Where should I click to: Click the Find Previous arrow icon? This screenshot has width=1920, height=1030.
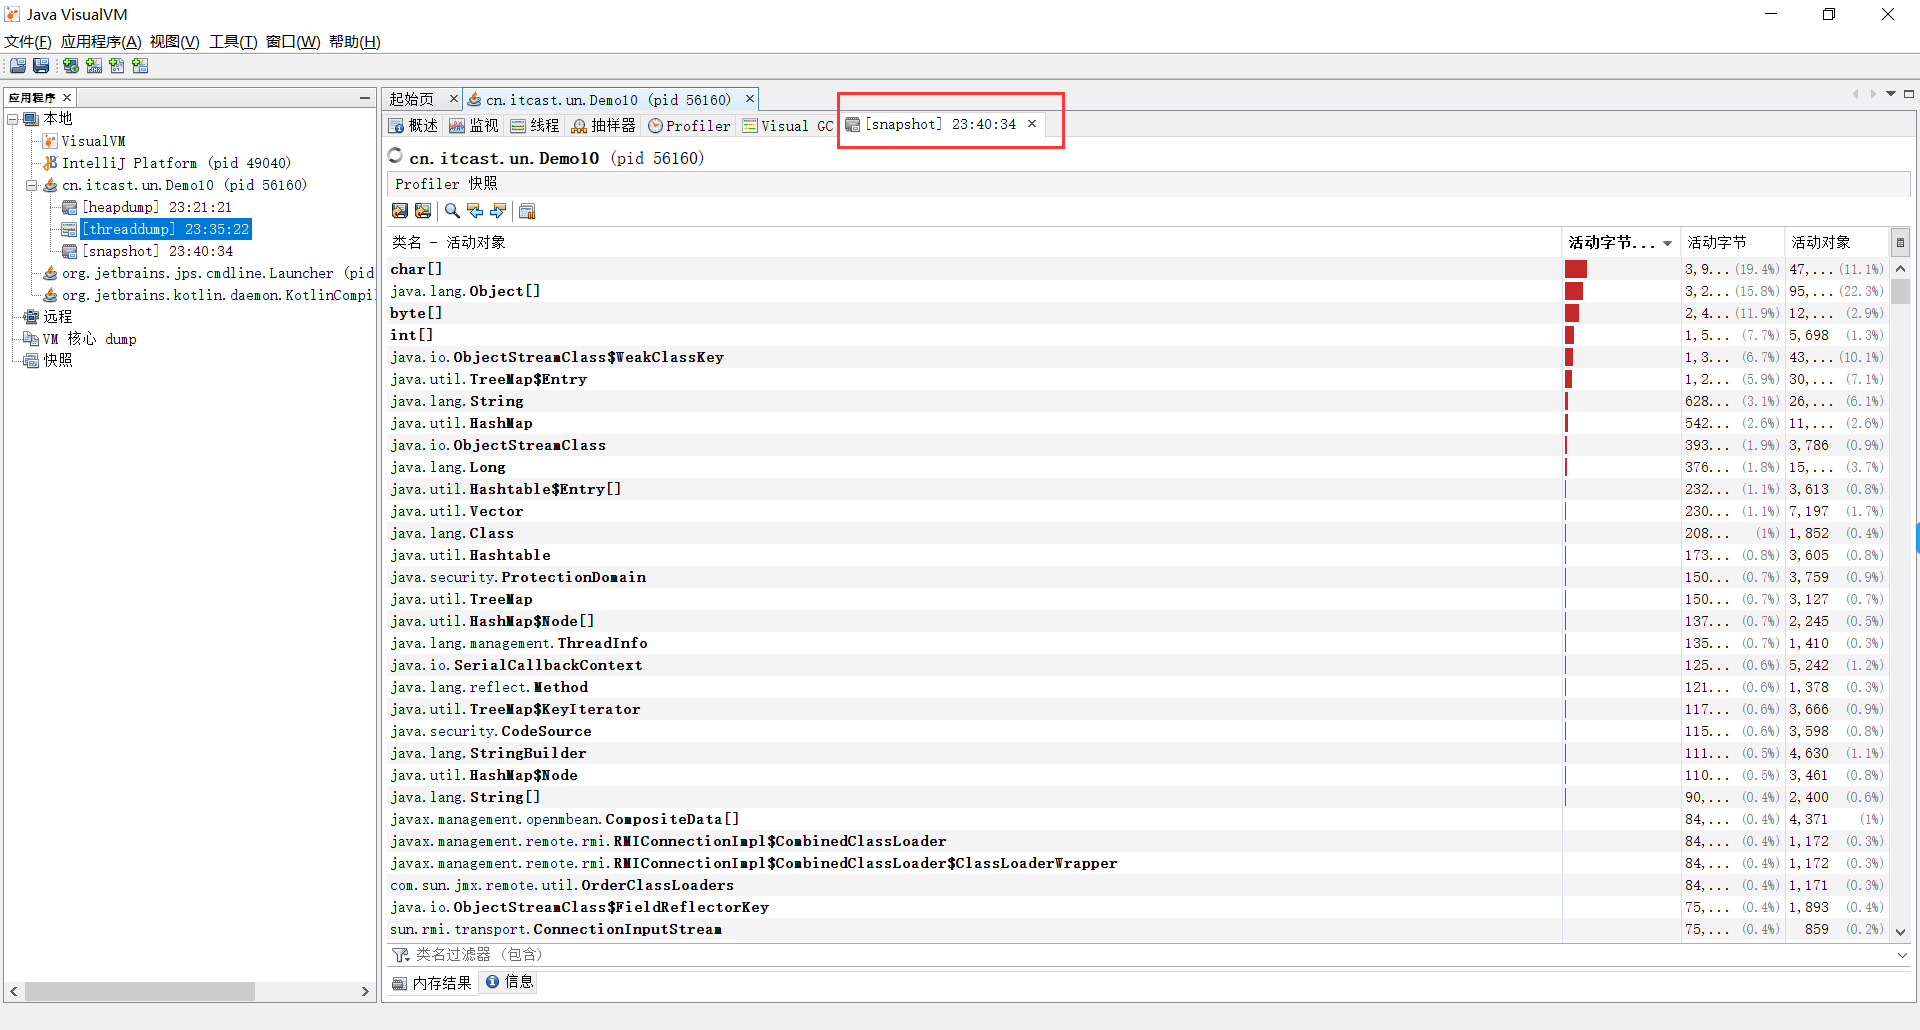[475, 211]
